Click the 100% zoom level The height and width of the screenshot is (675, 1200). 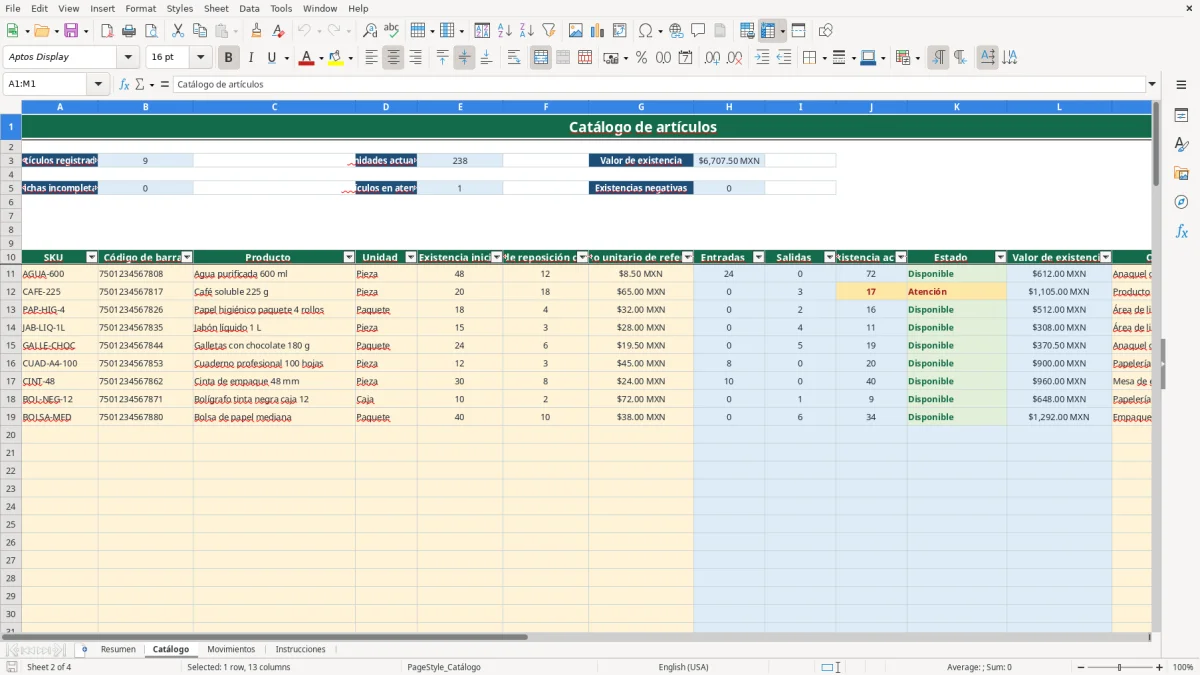pos(1183,667)
